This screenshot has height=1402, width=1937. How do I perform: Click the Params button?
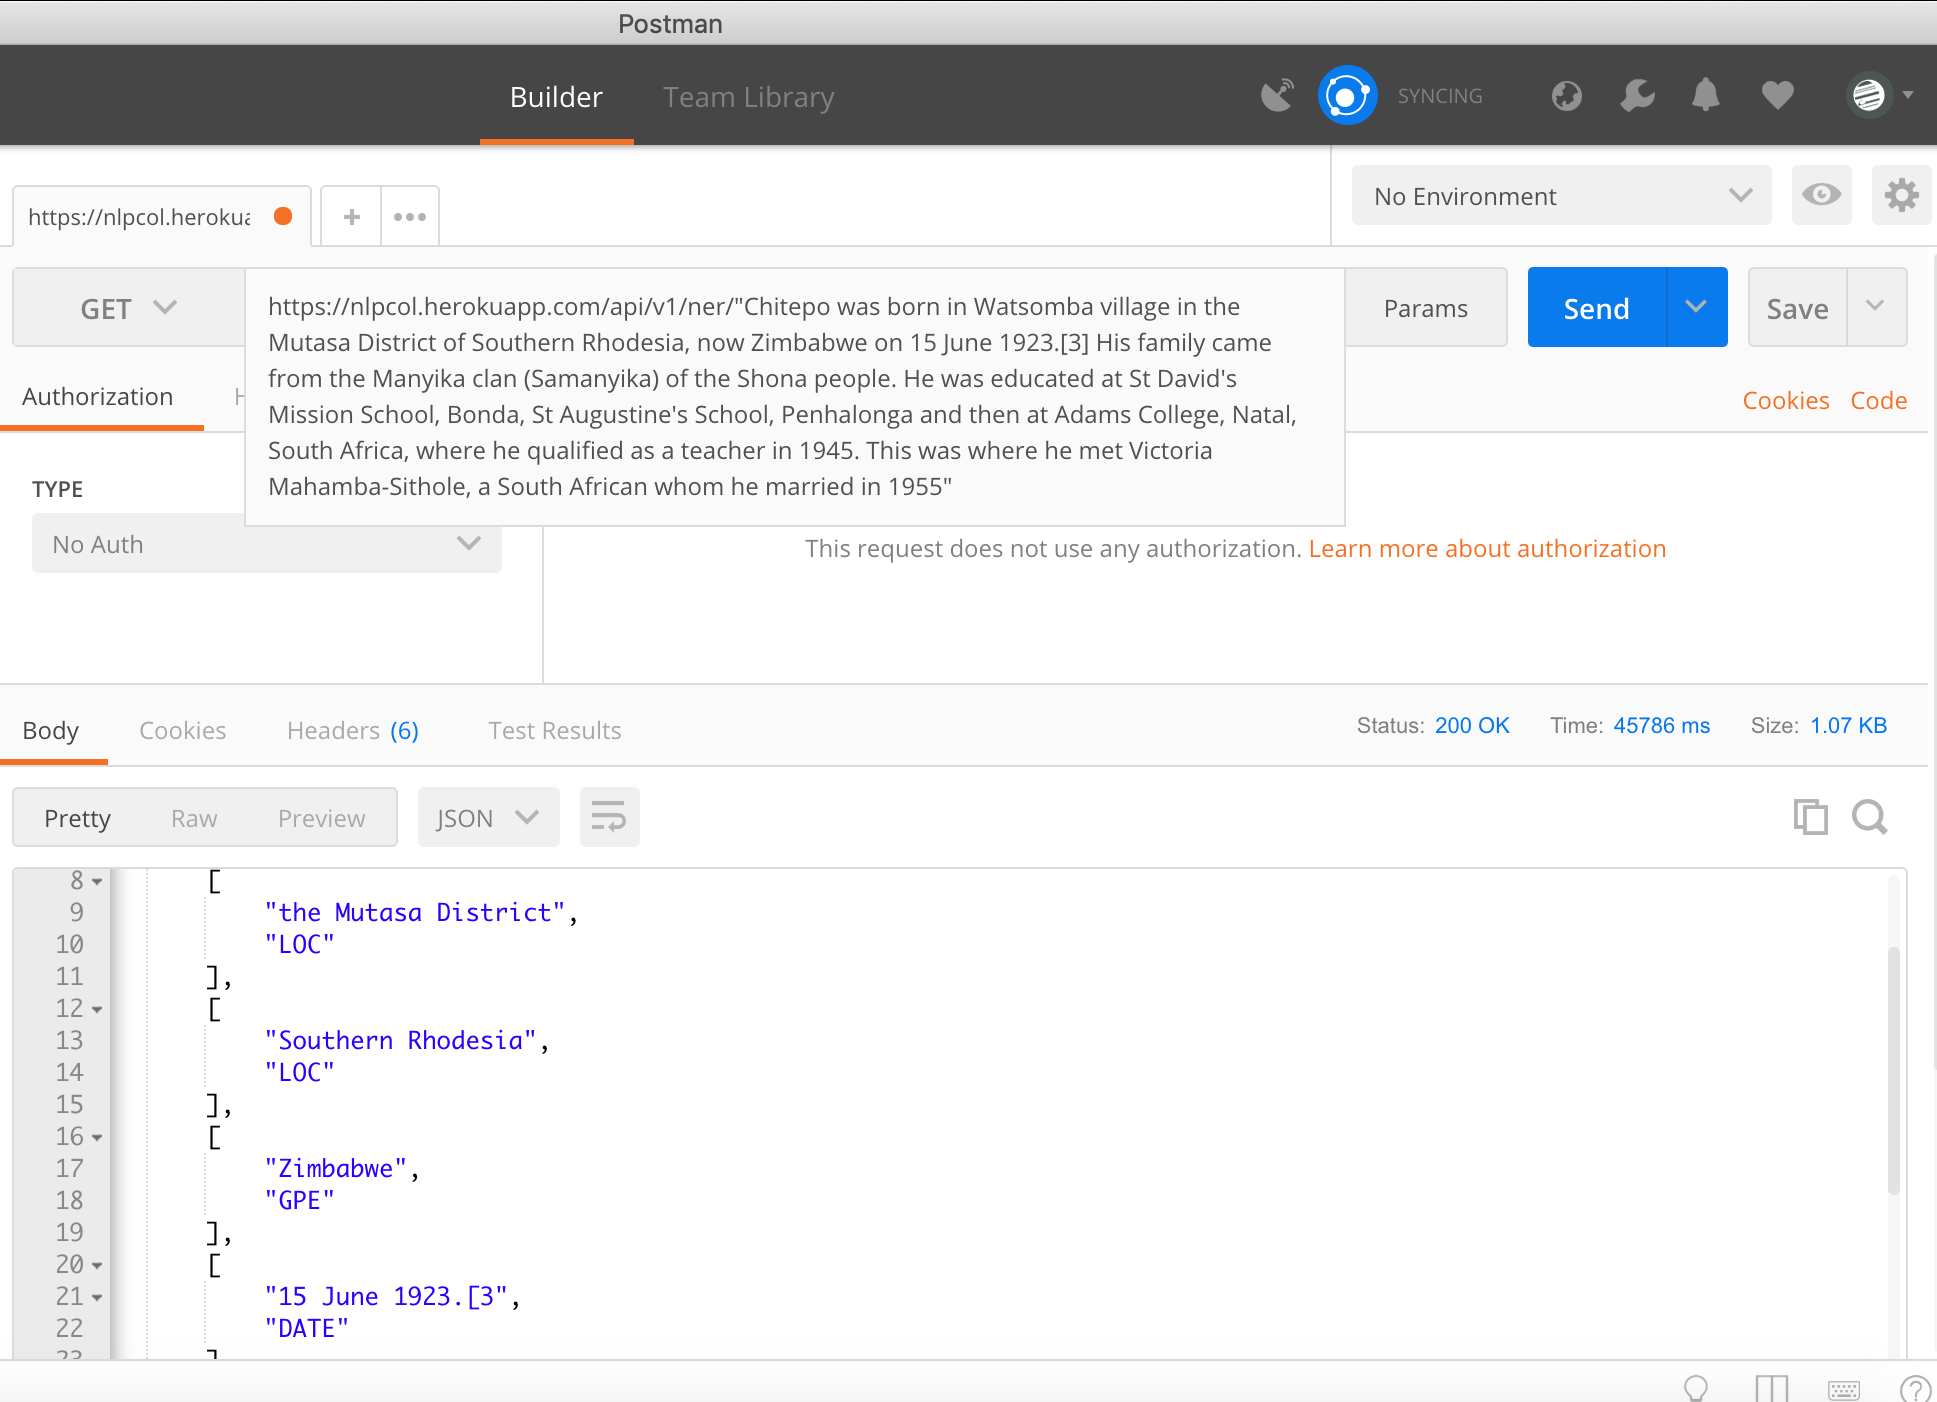pyautogui.click(x=1426, y=307)
